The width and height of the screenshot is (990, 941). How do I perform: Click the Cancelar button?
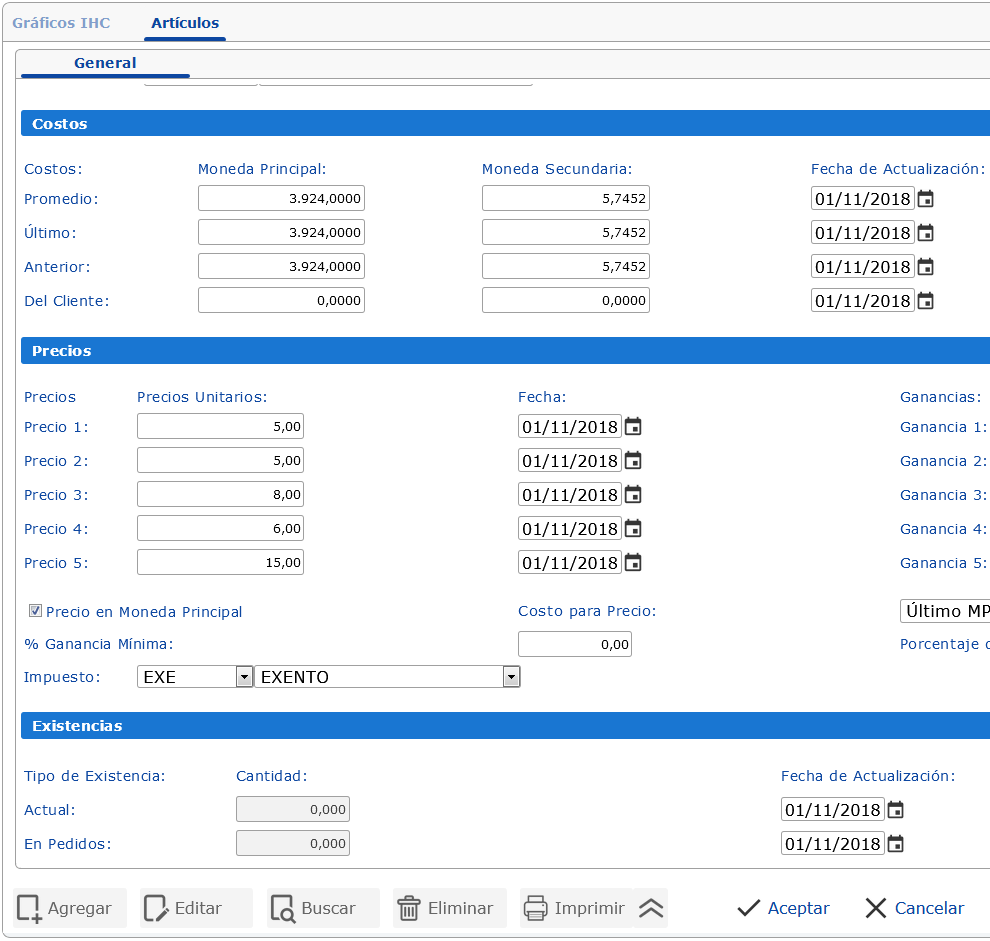(x=915, y=908)
